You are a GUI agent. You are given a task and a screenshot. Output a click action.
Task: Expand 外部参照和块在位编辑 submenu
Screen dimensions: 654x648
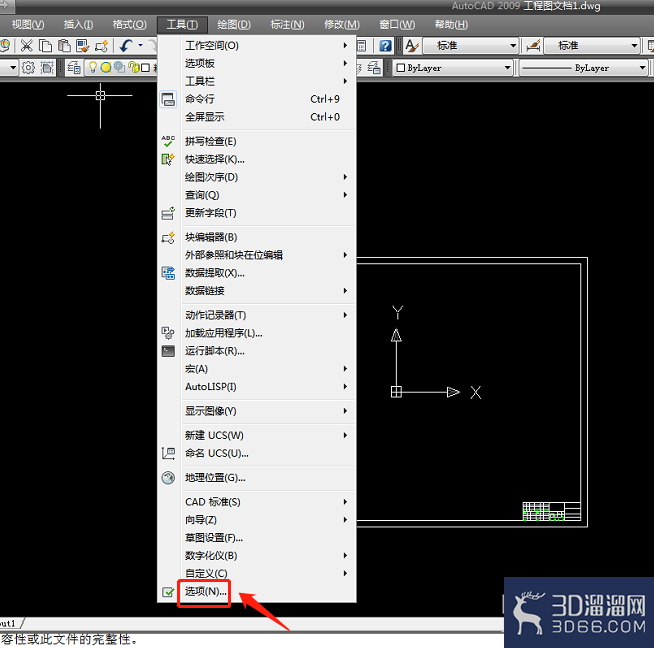pyautogui.click(x=257, y=255)
